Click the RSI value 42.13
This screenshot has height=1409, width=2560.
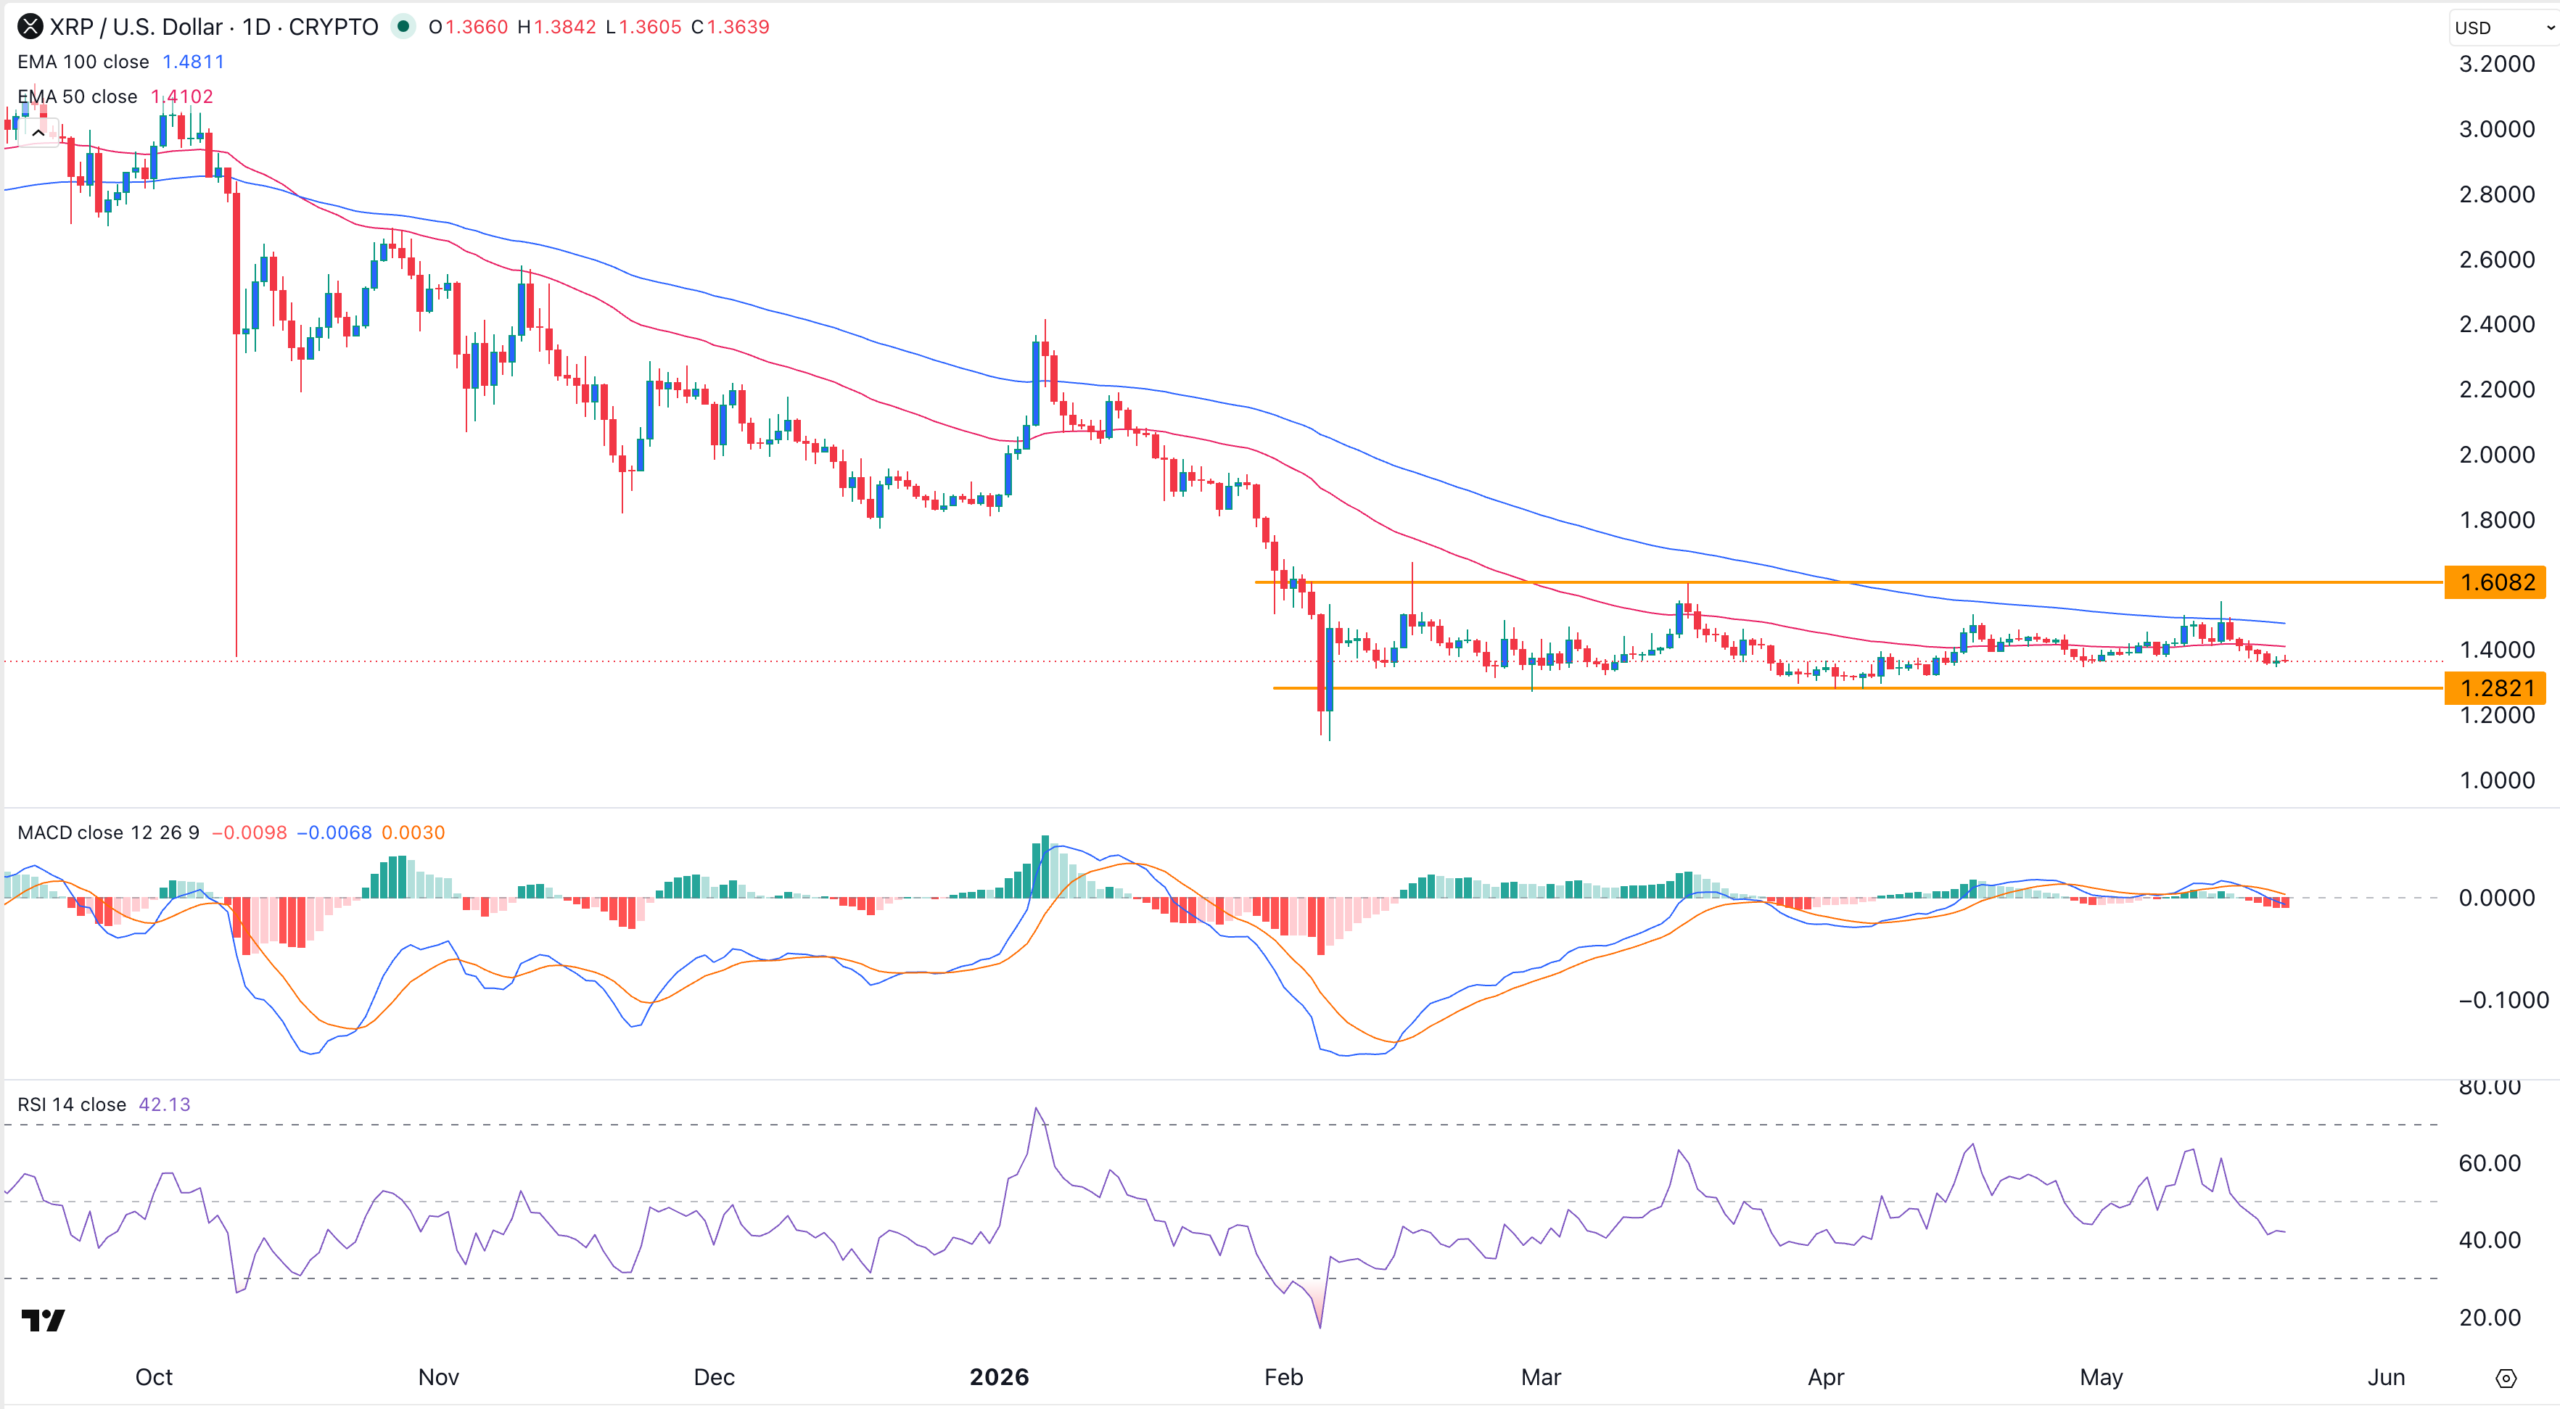[x=164, y=1105]
